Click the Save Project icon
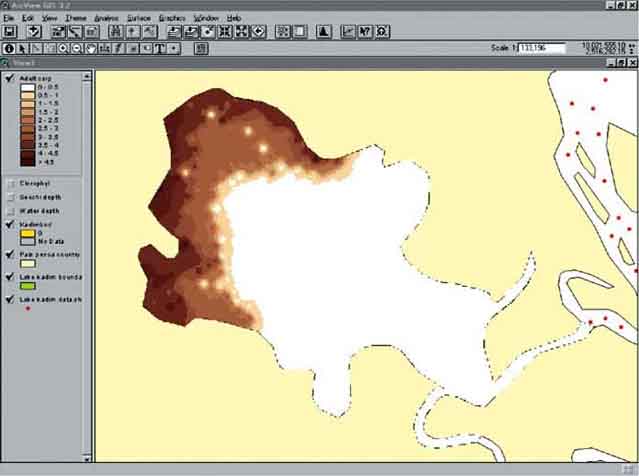 [x=9, y=32]
